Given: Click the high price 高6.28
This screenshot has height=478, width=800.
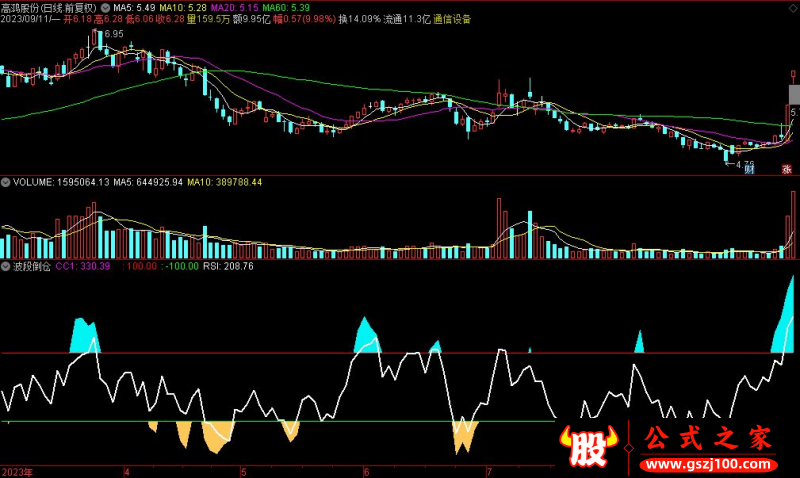Looking at the screenshot, I should [108, 19].
